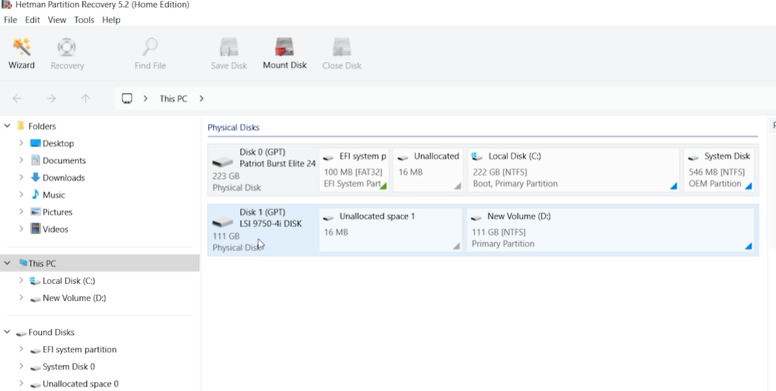Select the EFI system partition tile

tap(354, 170)
